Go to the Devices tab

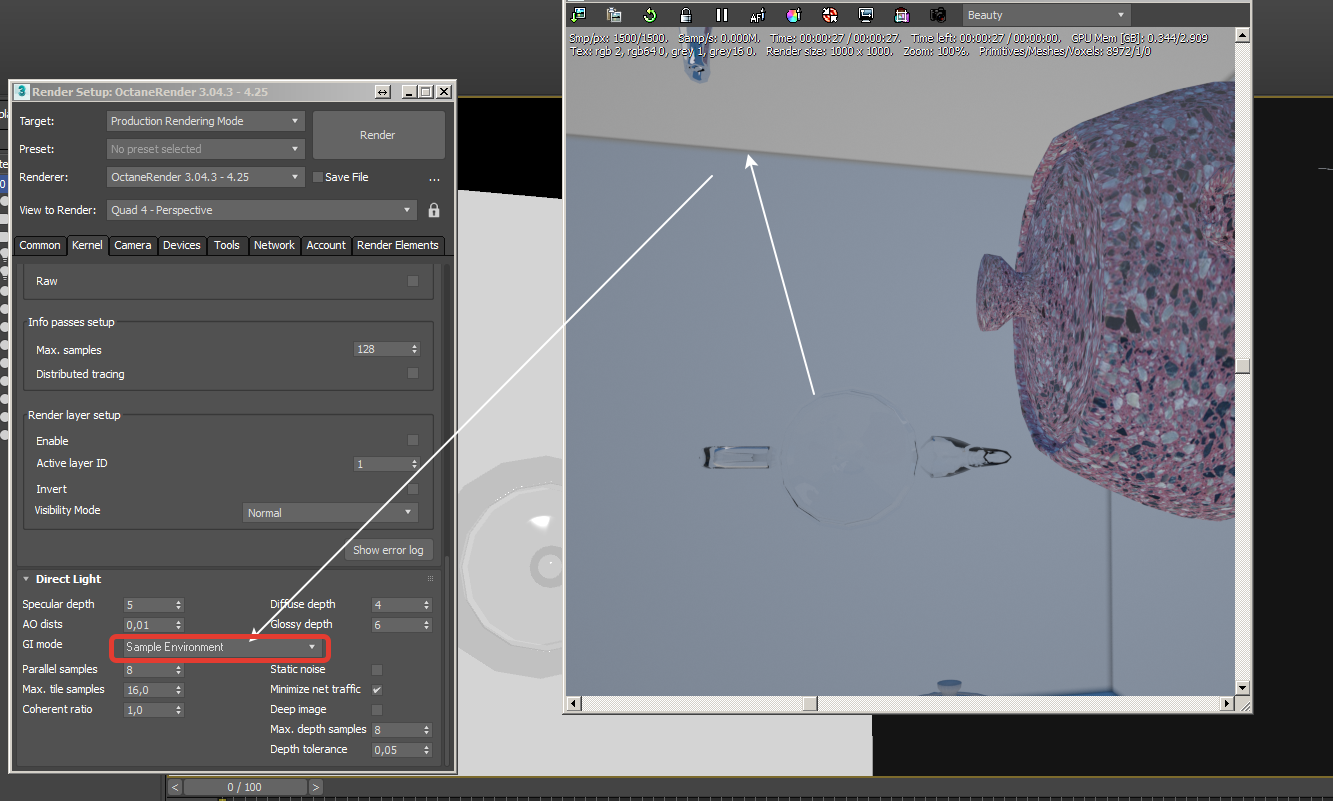pyautogui.click(x=182, y=245)
